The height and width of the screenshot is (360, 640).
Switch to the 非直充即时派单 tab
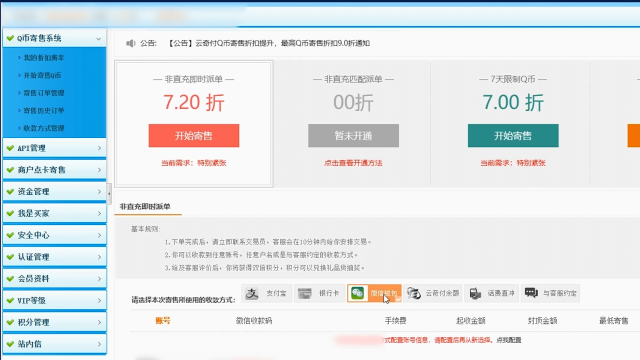[145, 207]
